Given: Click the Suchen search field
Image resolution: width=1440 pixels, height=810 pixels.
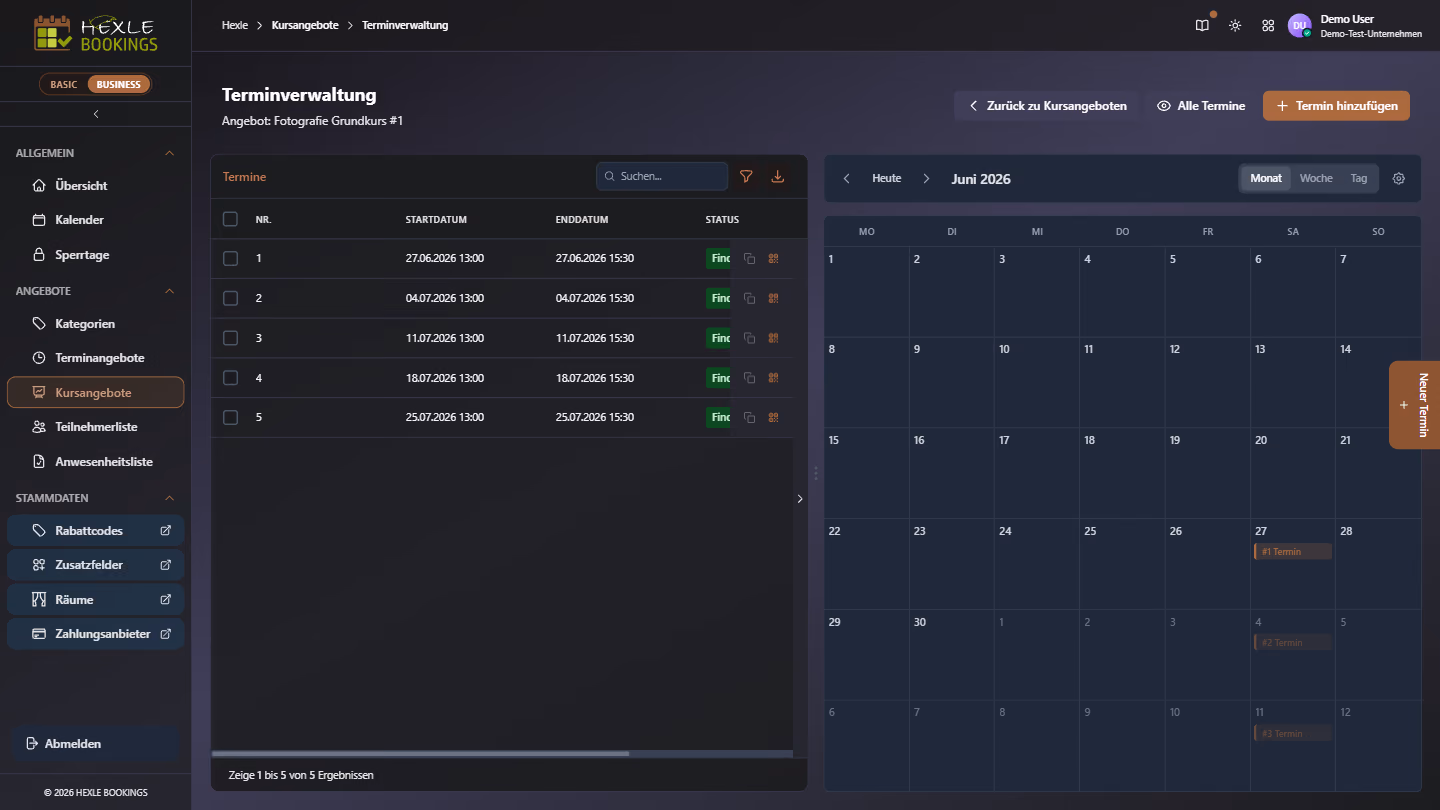Looking at the screenshot, I should click(662, 176).
